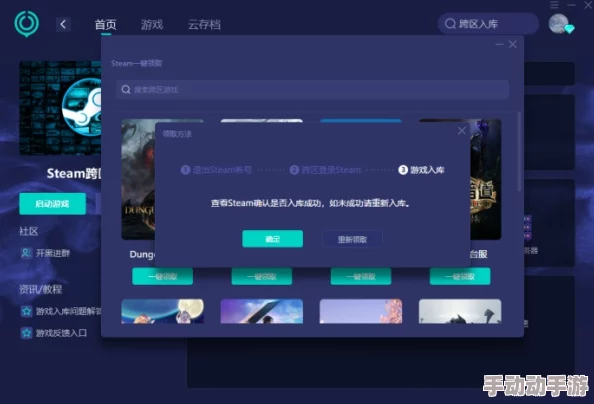The width and height of the screenshot is (594, 404).
Task: Go back using the arrow button
Action: (63, 25)
